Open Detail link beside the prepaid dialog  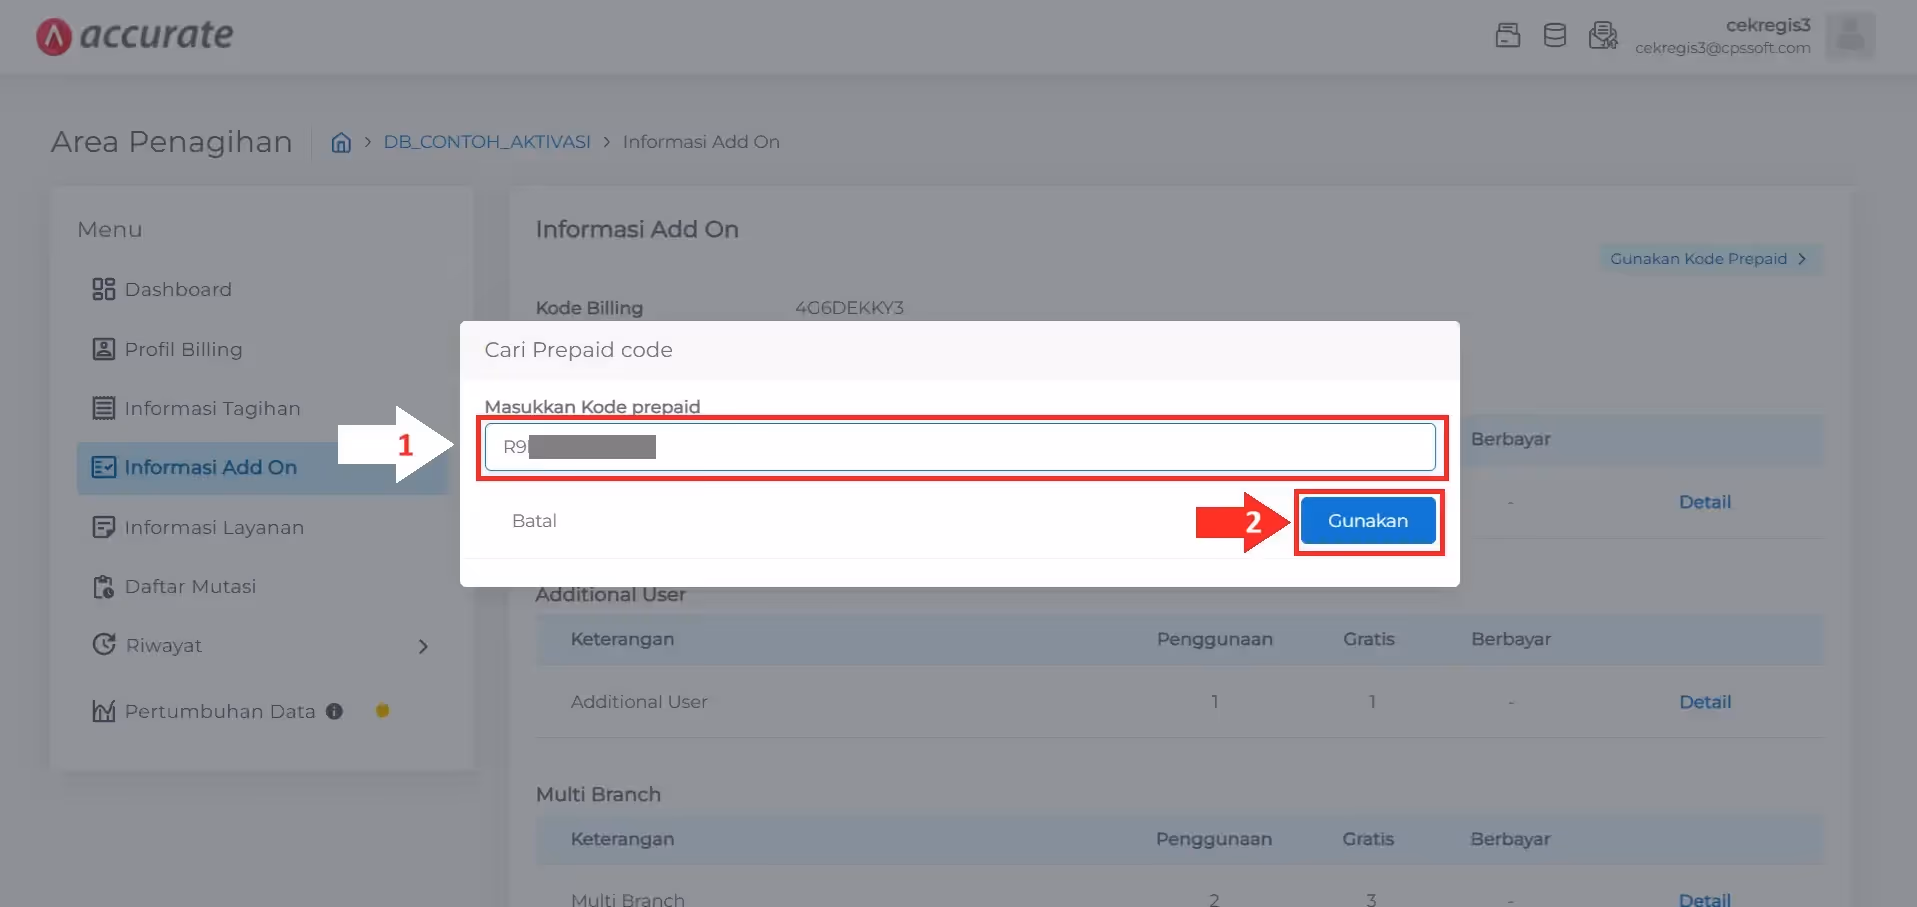tap(1705, 502)
